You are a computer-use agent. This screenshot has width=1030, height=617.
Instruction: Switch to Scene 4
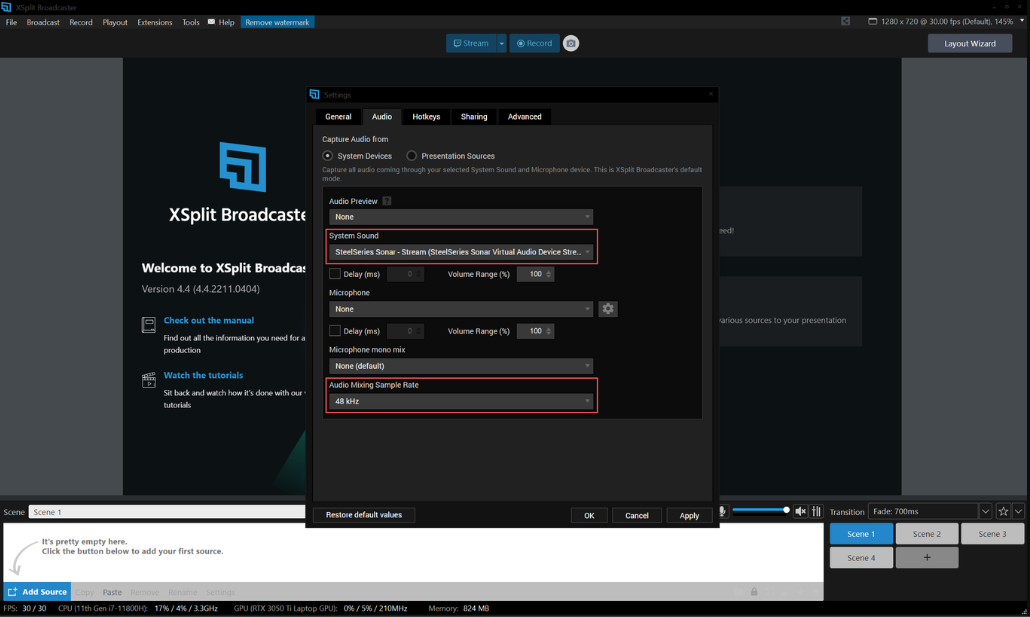(x=861, y=557)
